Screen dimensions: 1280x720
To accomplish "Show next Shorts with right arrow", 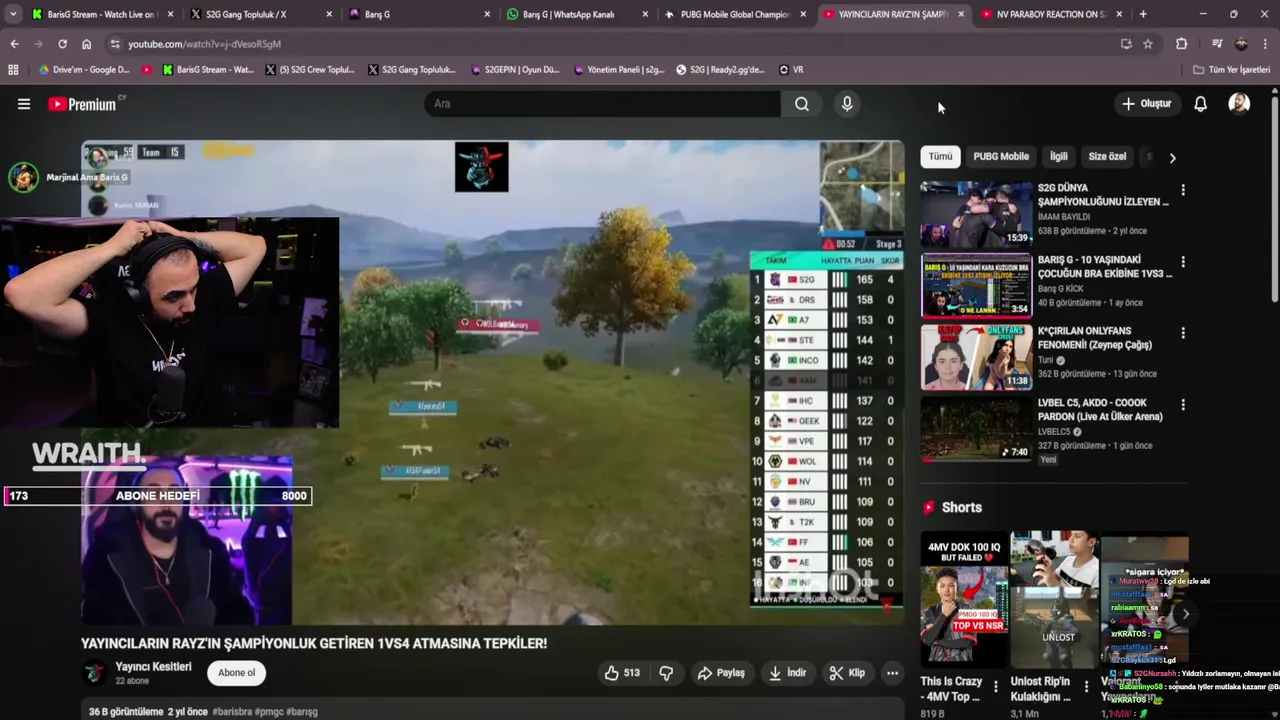I will point(1186,614).
